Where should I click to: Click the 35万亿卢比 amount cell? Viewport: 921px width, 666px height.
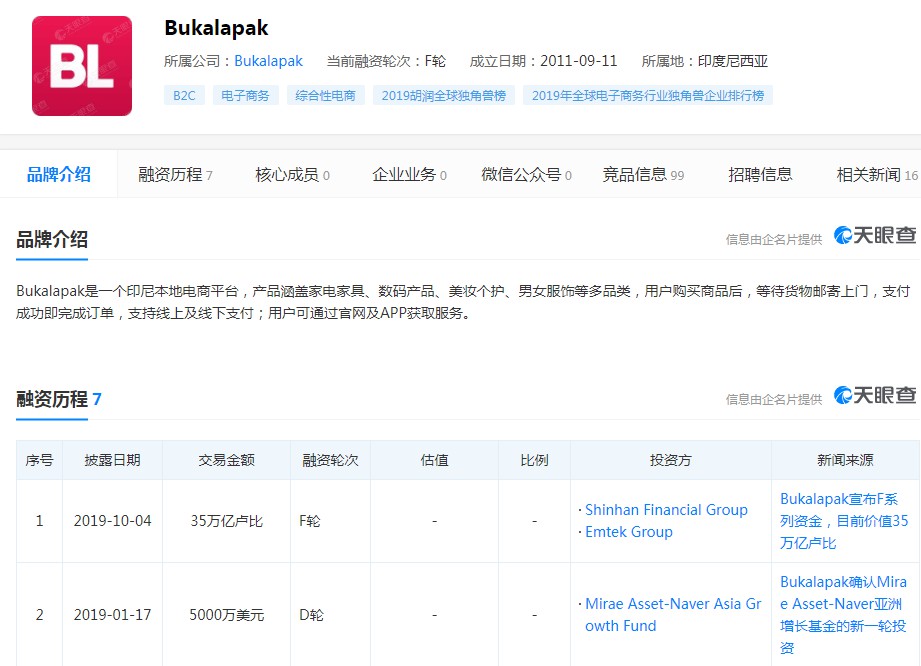point(226,521)
